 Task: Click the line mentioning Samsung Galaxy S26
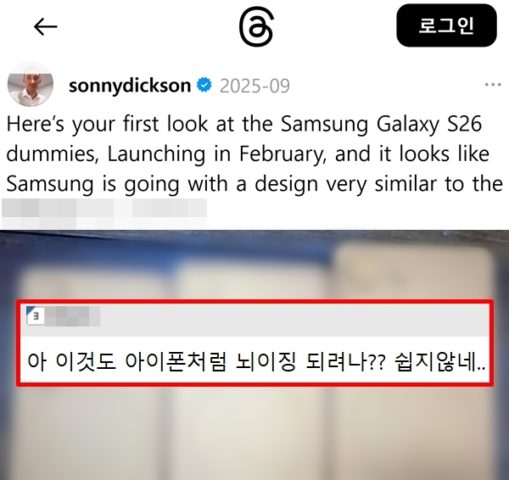[x=244, y=124]
